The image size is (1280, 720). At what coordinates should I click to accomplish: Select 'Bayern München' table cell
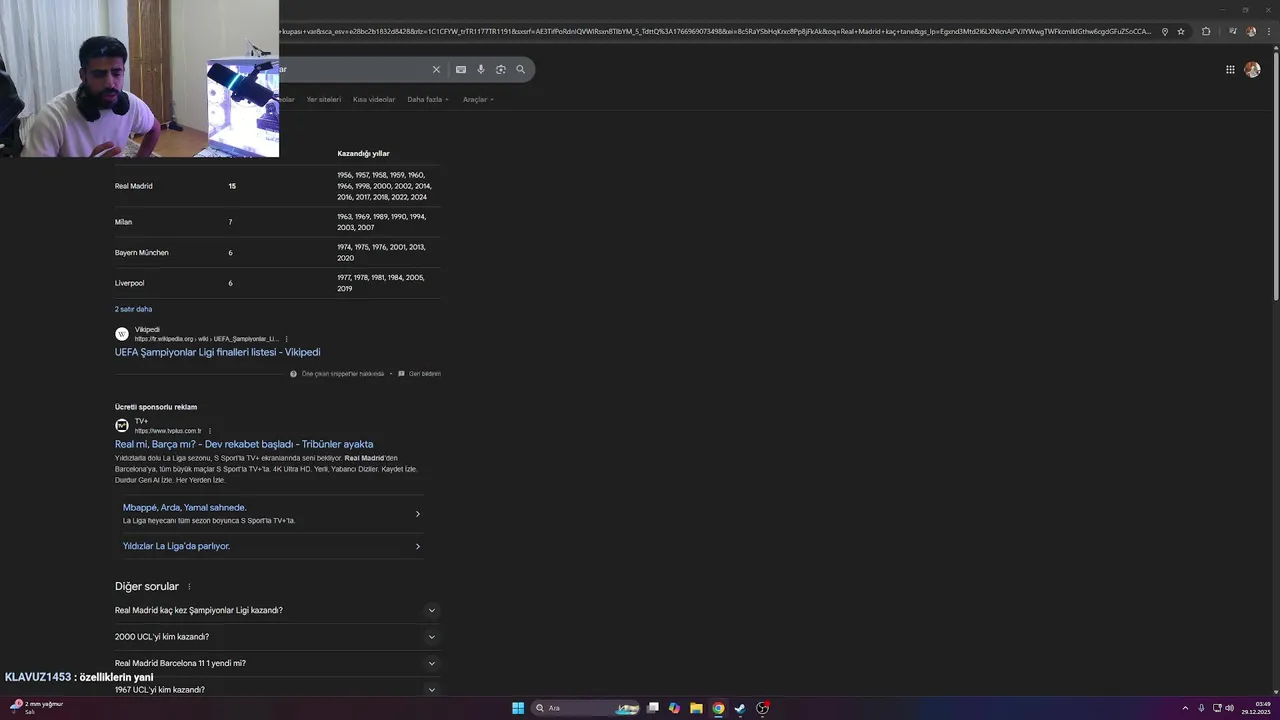click(x=141, y=253)
